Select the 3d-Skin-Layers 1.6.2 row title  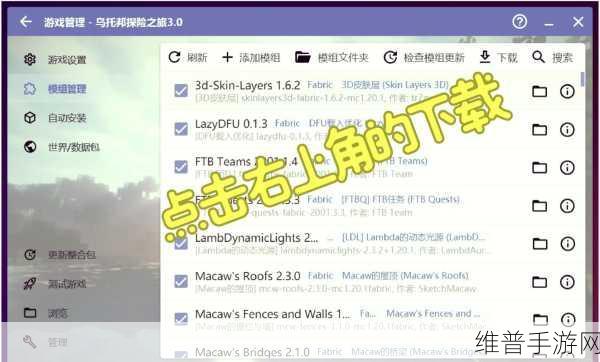coord(248,85)
